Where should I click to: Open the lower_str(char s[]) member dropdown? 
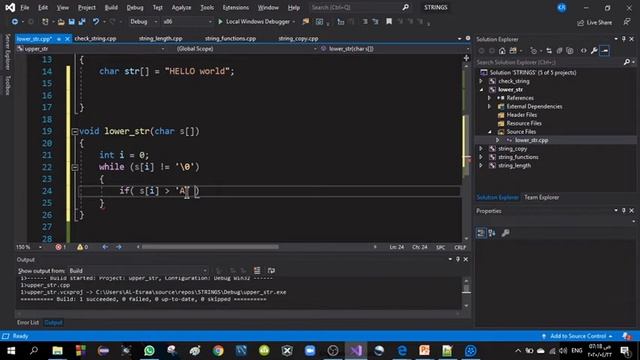394,49
